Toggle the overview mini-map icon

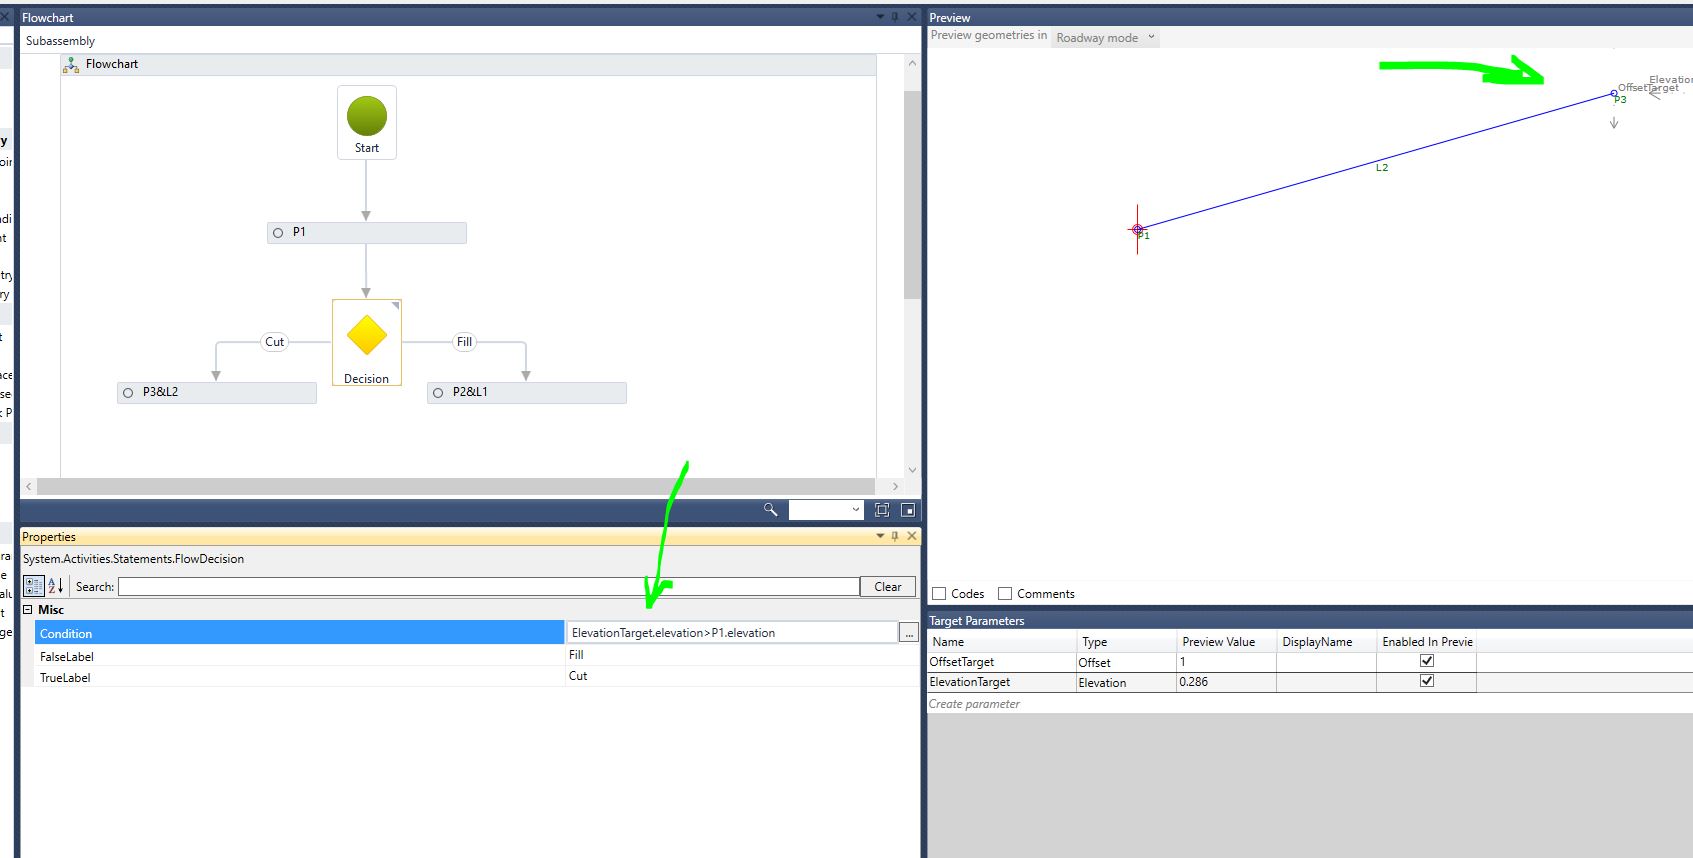[x=908, y=510]
